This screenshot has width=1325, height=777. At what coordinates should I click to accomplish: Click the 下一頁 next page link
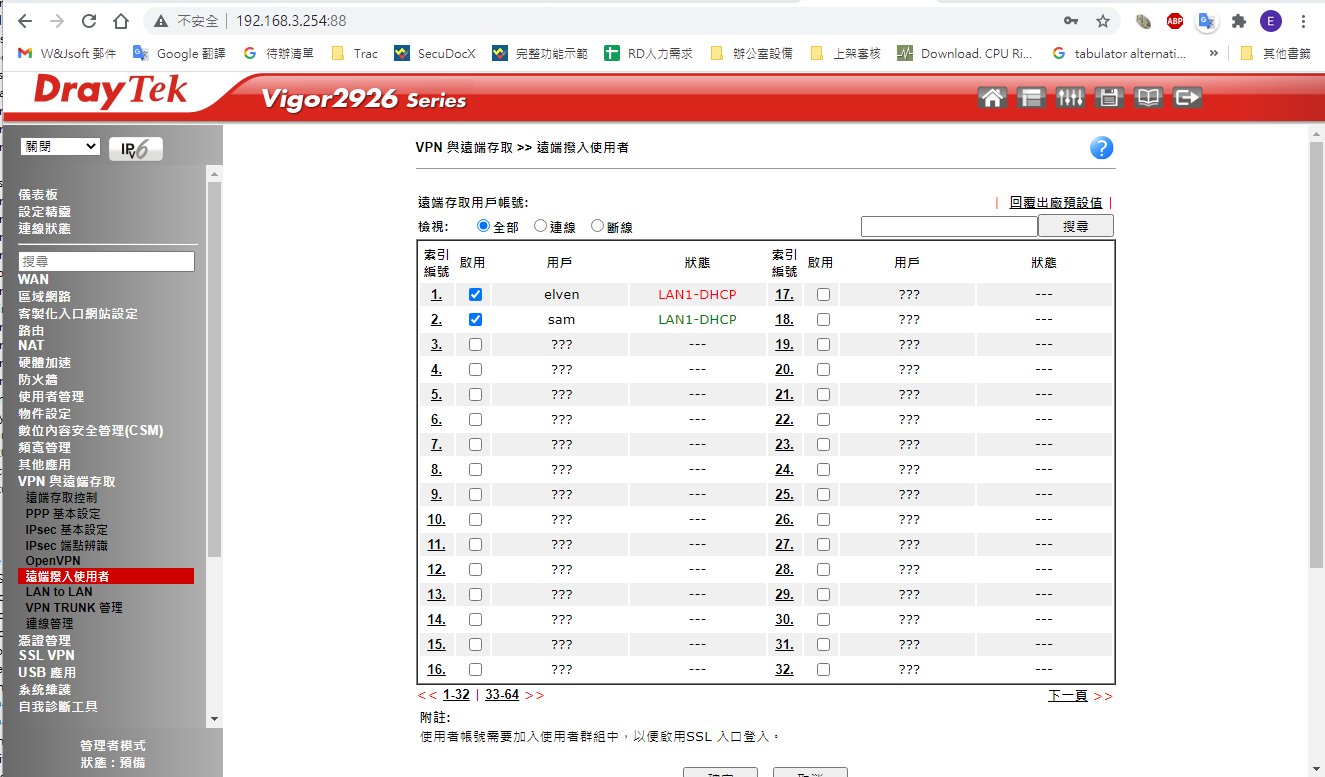point(1068,696)
